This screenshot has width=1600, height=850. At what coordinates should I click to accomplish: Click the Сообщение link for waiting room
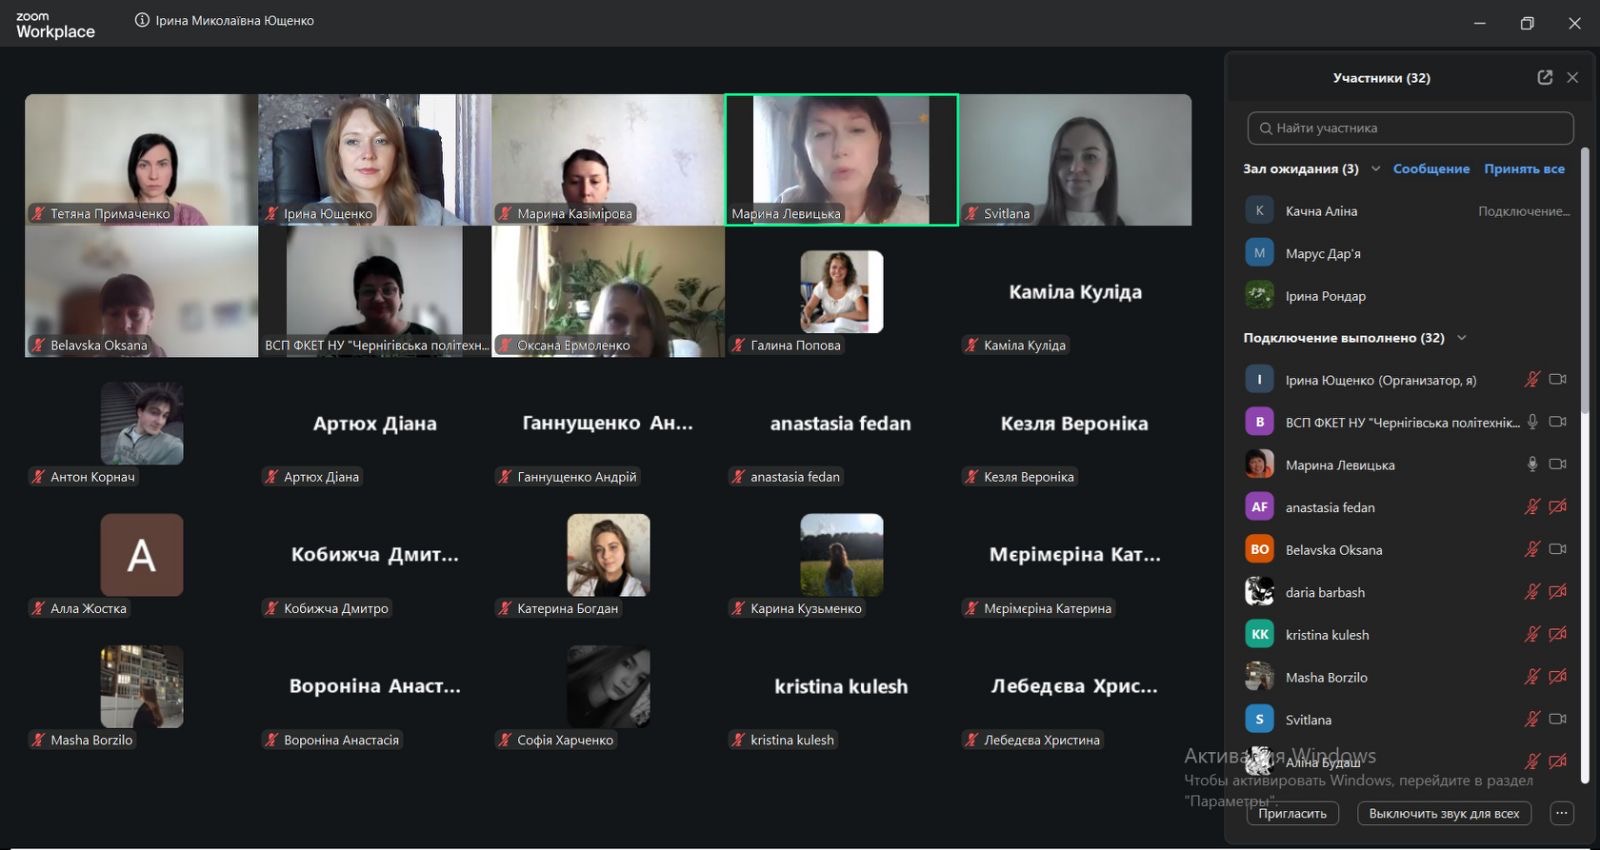[1431, 169]
